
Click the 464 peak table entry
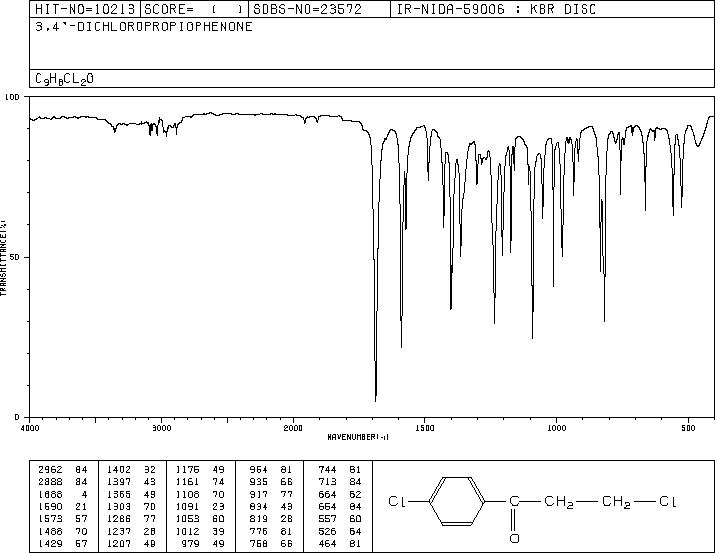tap(340, 543)
